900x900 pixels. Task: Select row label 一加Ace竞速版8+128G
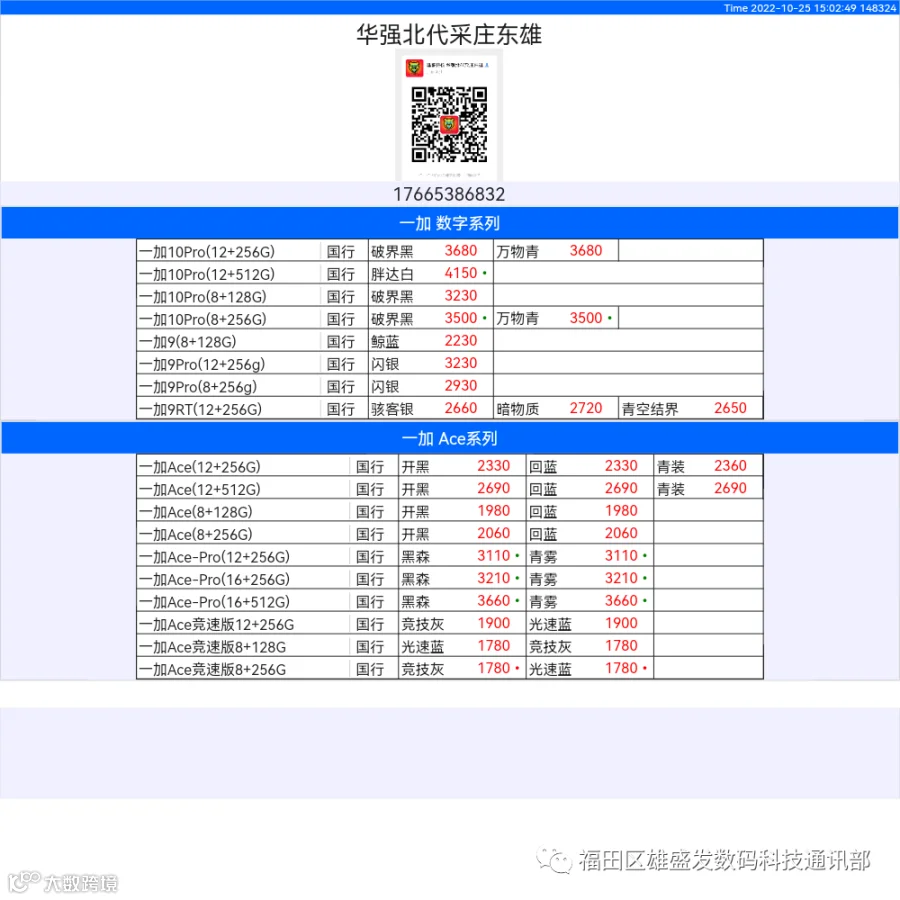point(212,647)
